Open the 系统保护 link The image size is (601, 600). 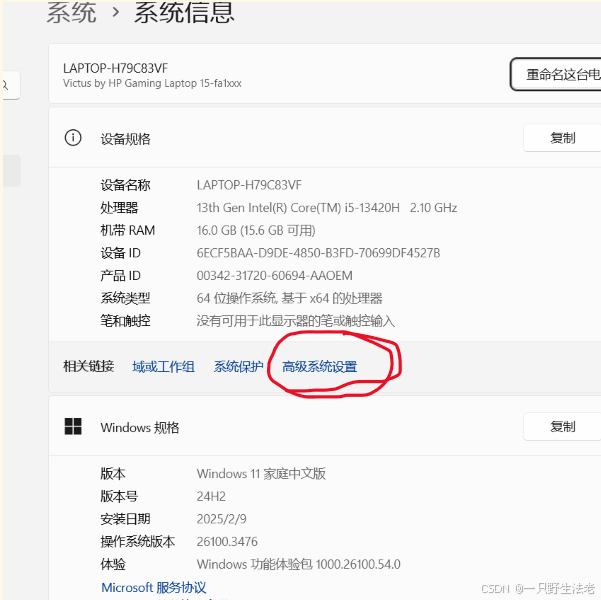pyautogui.click(x=238, y=367)
